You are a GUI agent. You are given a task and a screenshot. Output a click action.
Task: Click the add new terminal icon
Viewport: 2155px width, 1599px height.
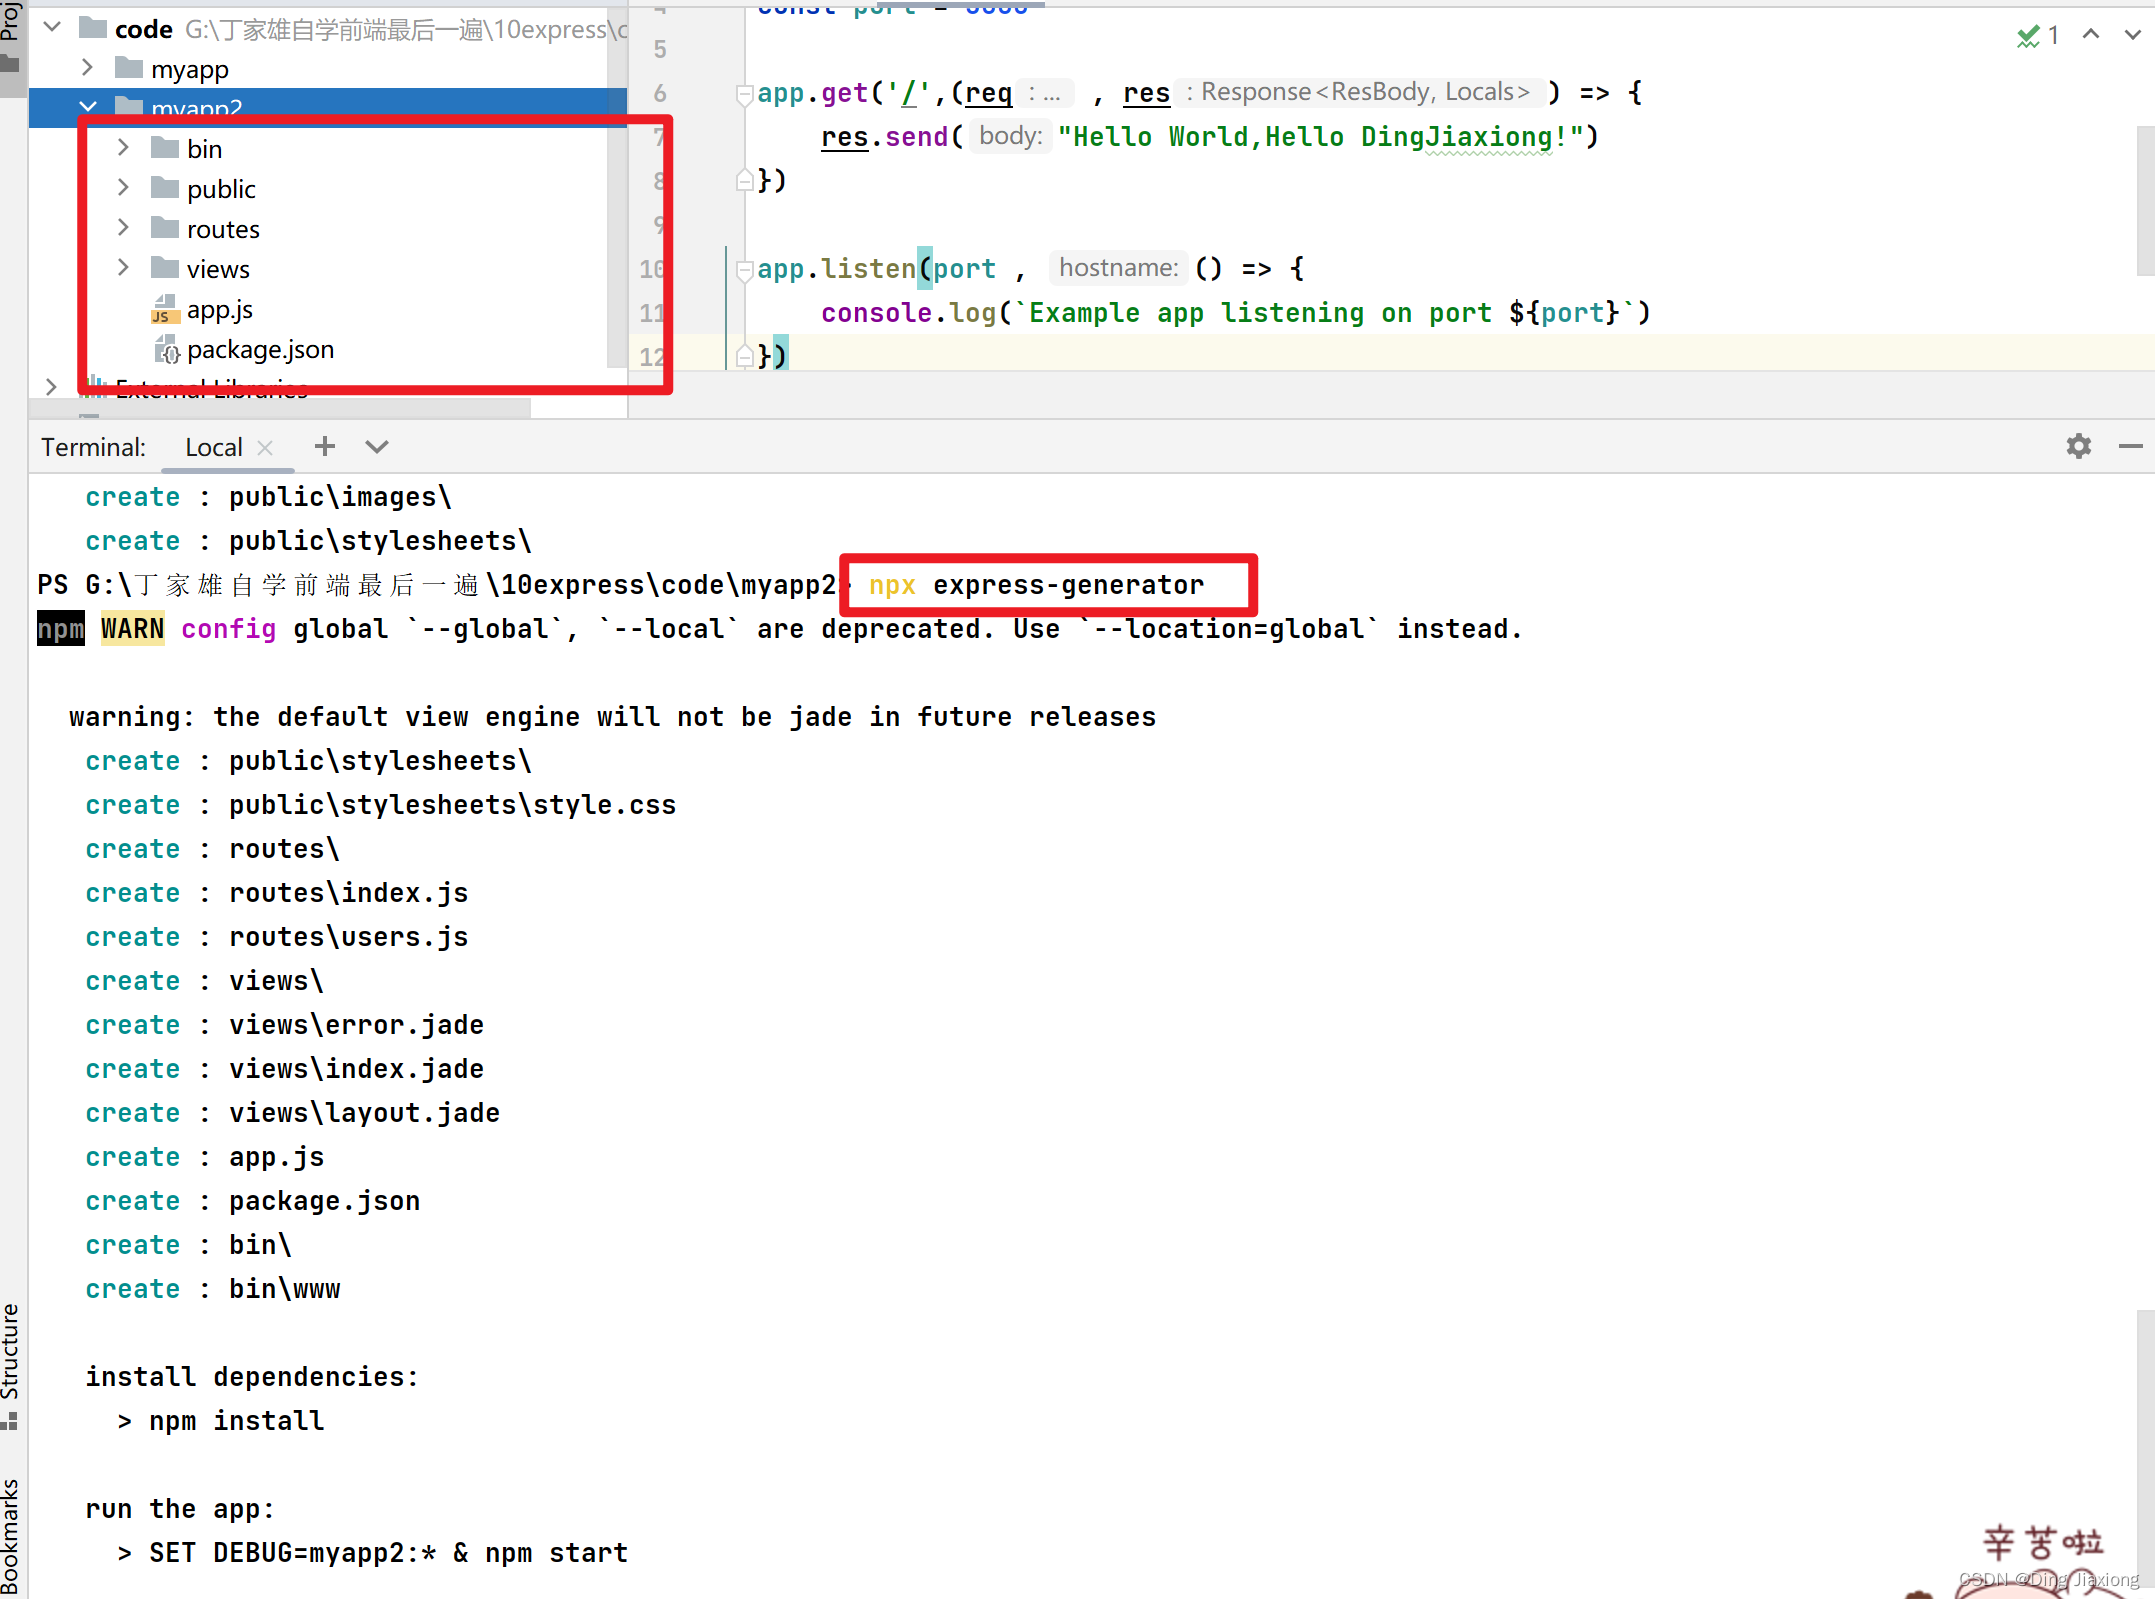[x=324, y=445]
